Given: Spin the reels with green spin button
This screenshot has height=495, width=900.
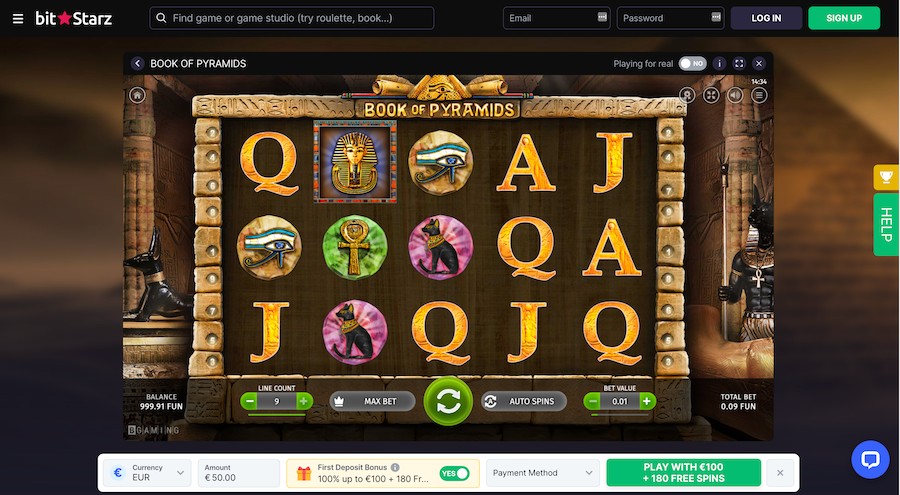Looking at the screenshot, I should (x=448, y=401).
